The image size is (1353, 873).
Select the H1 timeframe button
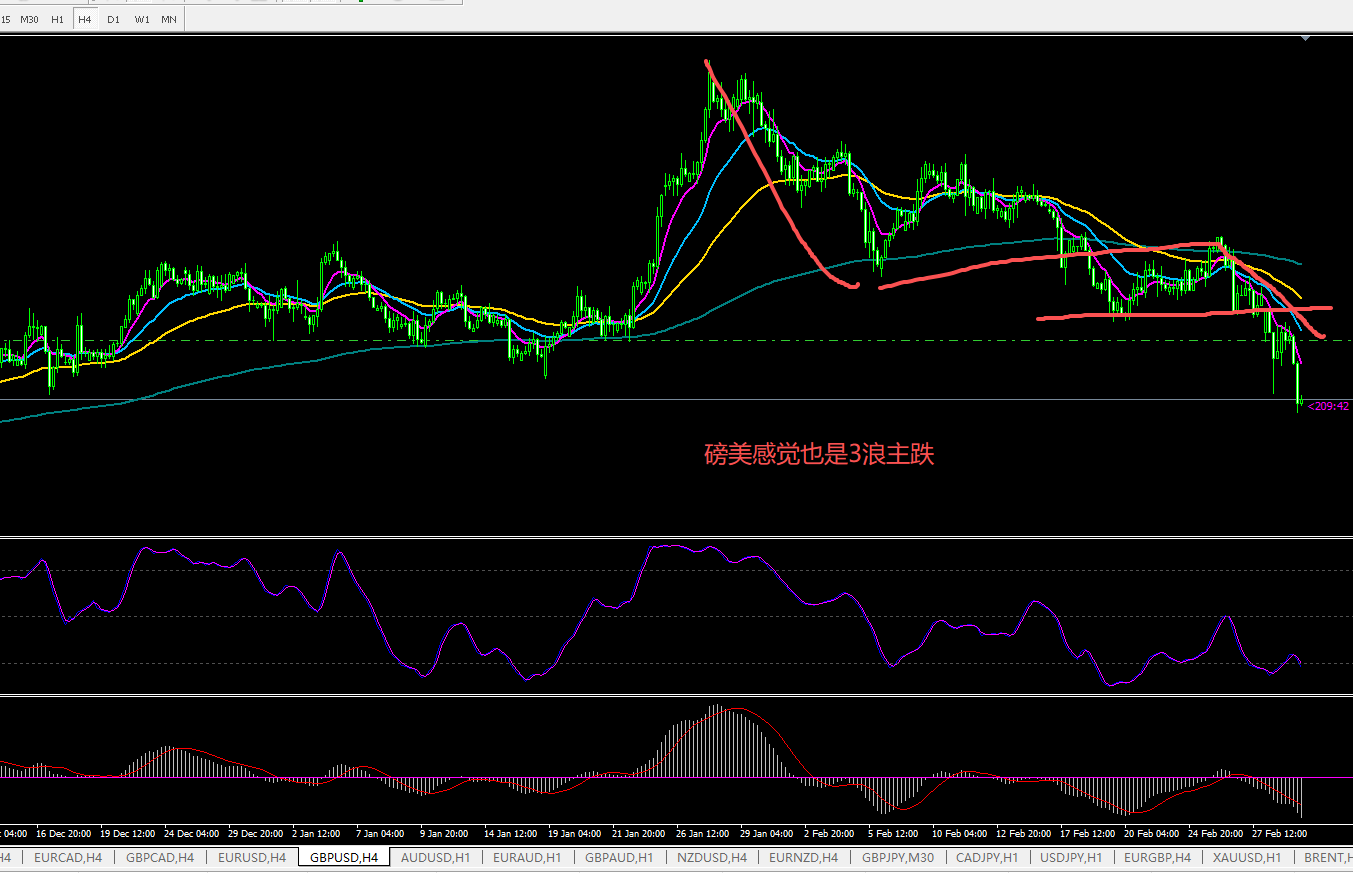pos(57,19)
